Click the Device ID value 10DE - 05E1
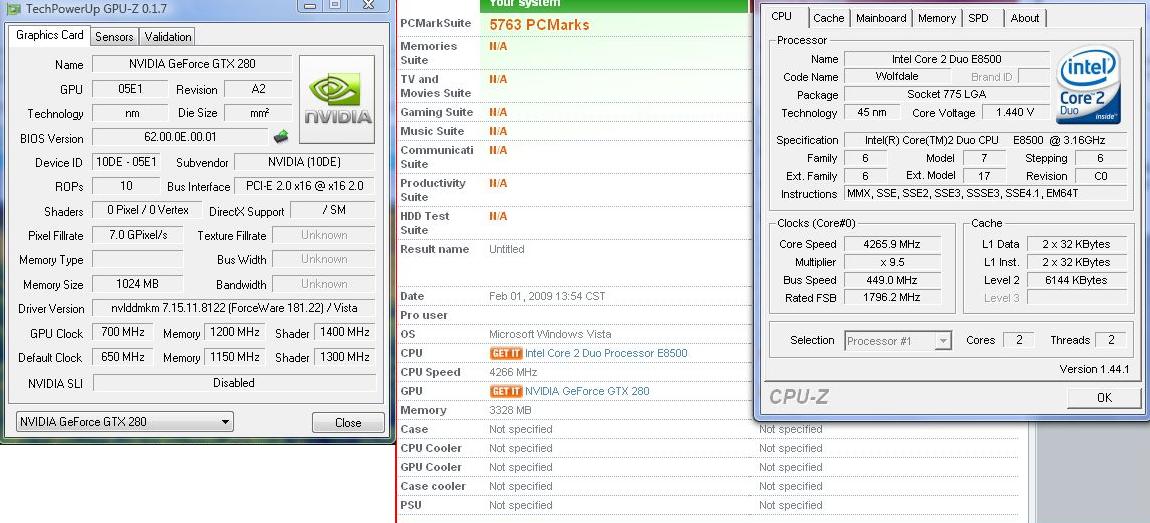This screenshot has width=1150, height=523. click(126, 162)
